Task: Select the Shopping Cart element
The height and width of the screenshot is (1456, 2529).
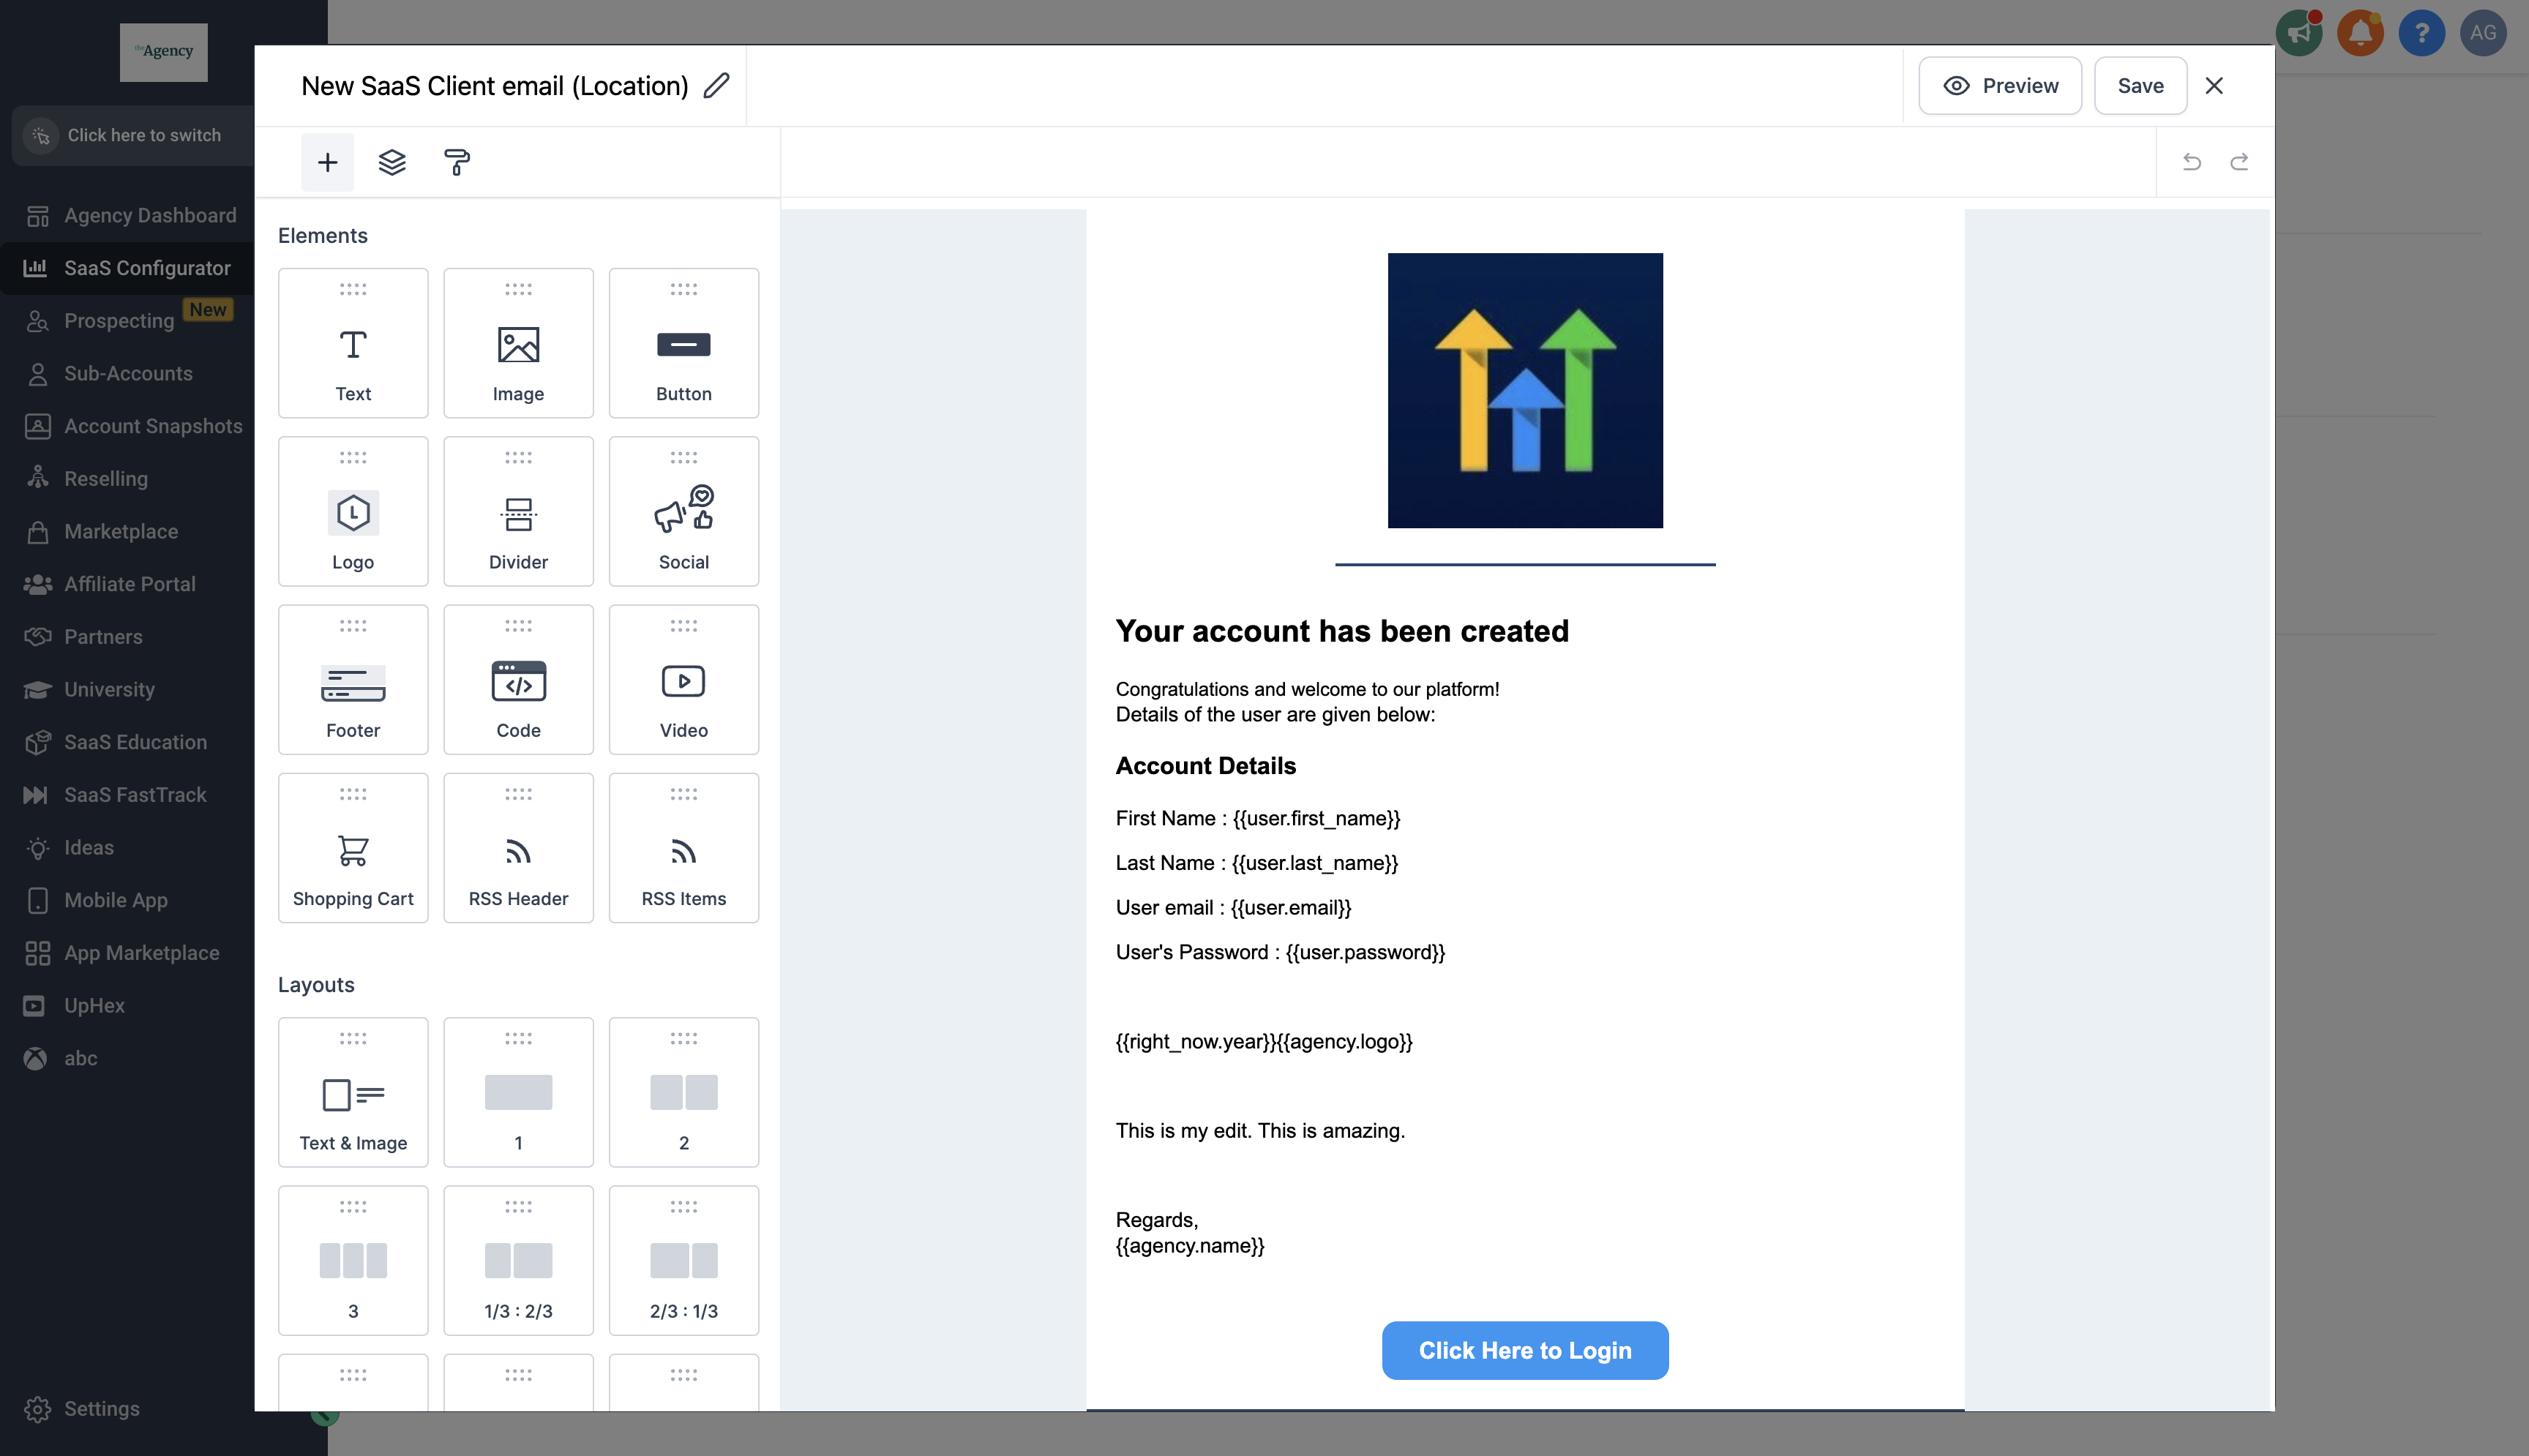Action: click(353, 848)
